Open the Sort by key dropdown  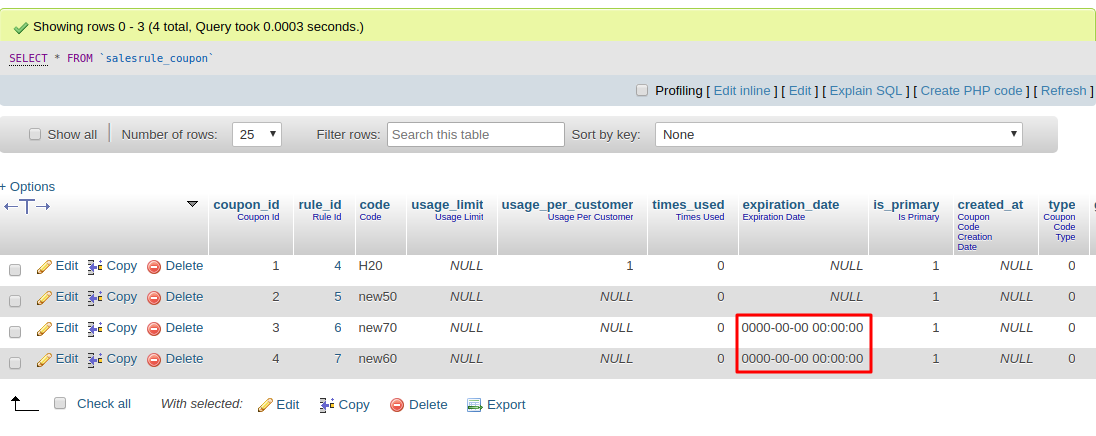(x=838, y=134)
